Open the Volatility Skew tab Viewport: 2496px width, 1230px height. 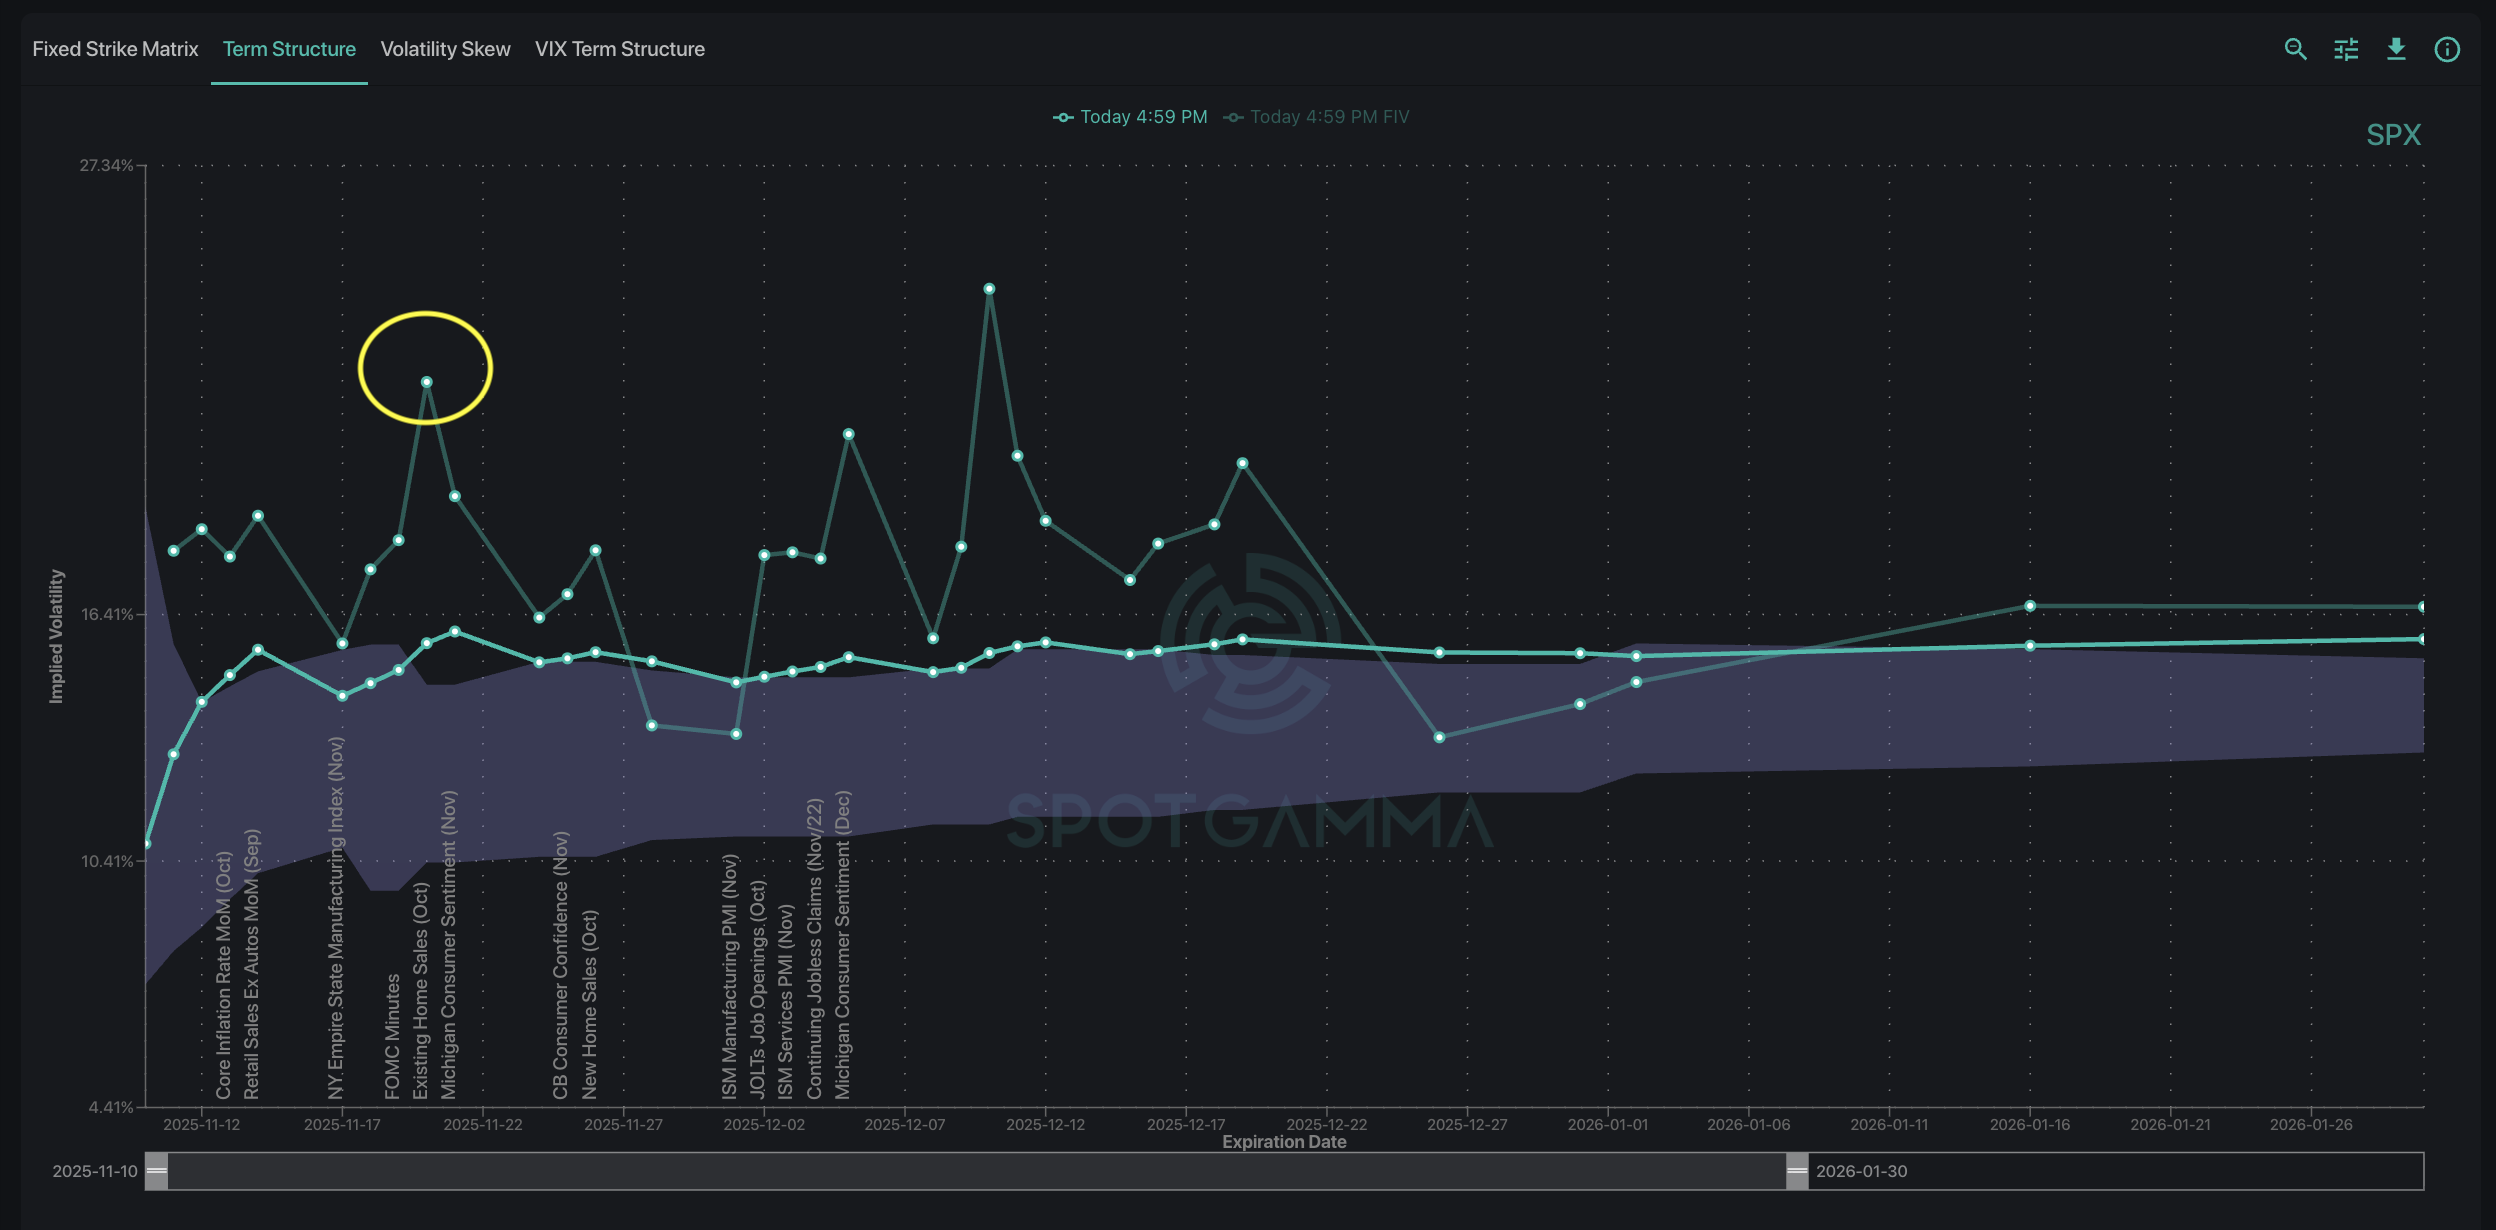pyautogui.click(x=445, y=49)
